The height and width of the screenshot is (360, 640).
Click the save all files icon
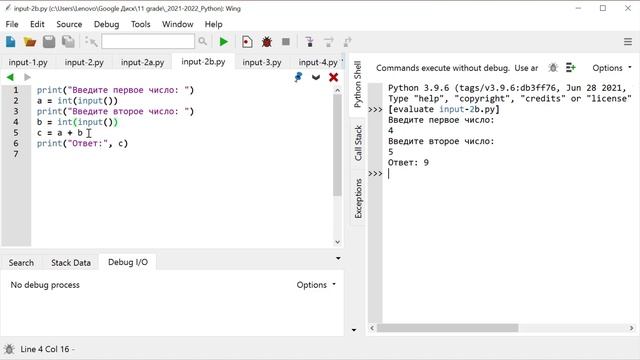coord(68,42)
